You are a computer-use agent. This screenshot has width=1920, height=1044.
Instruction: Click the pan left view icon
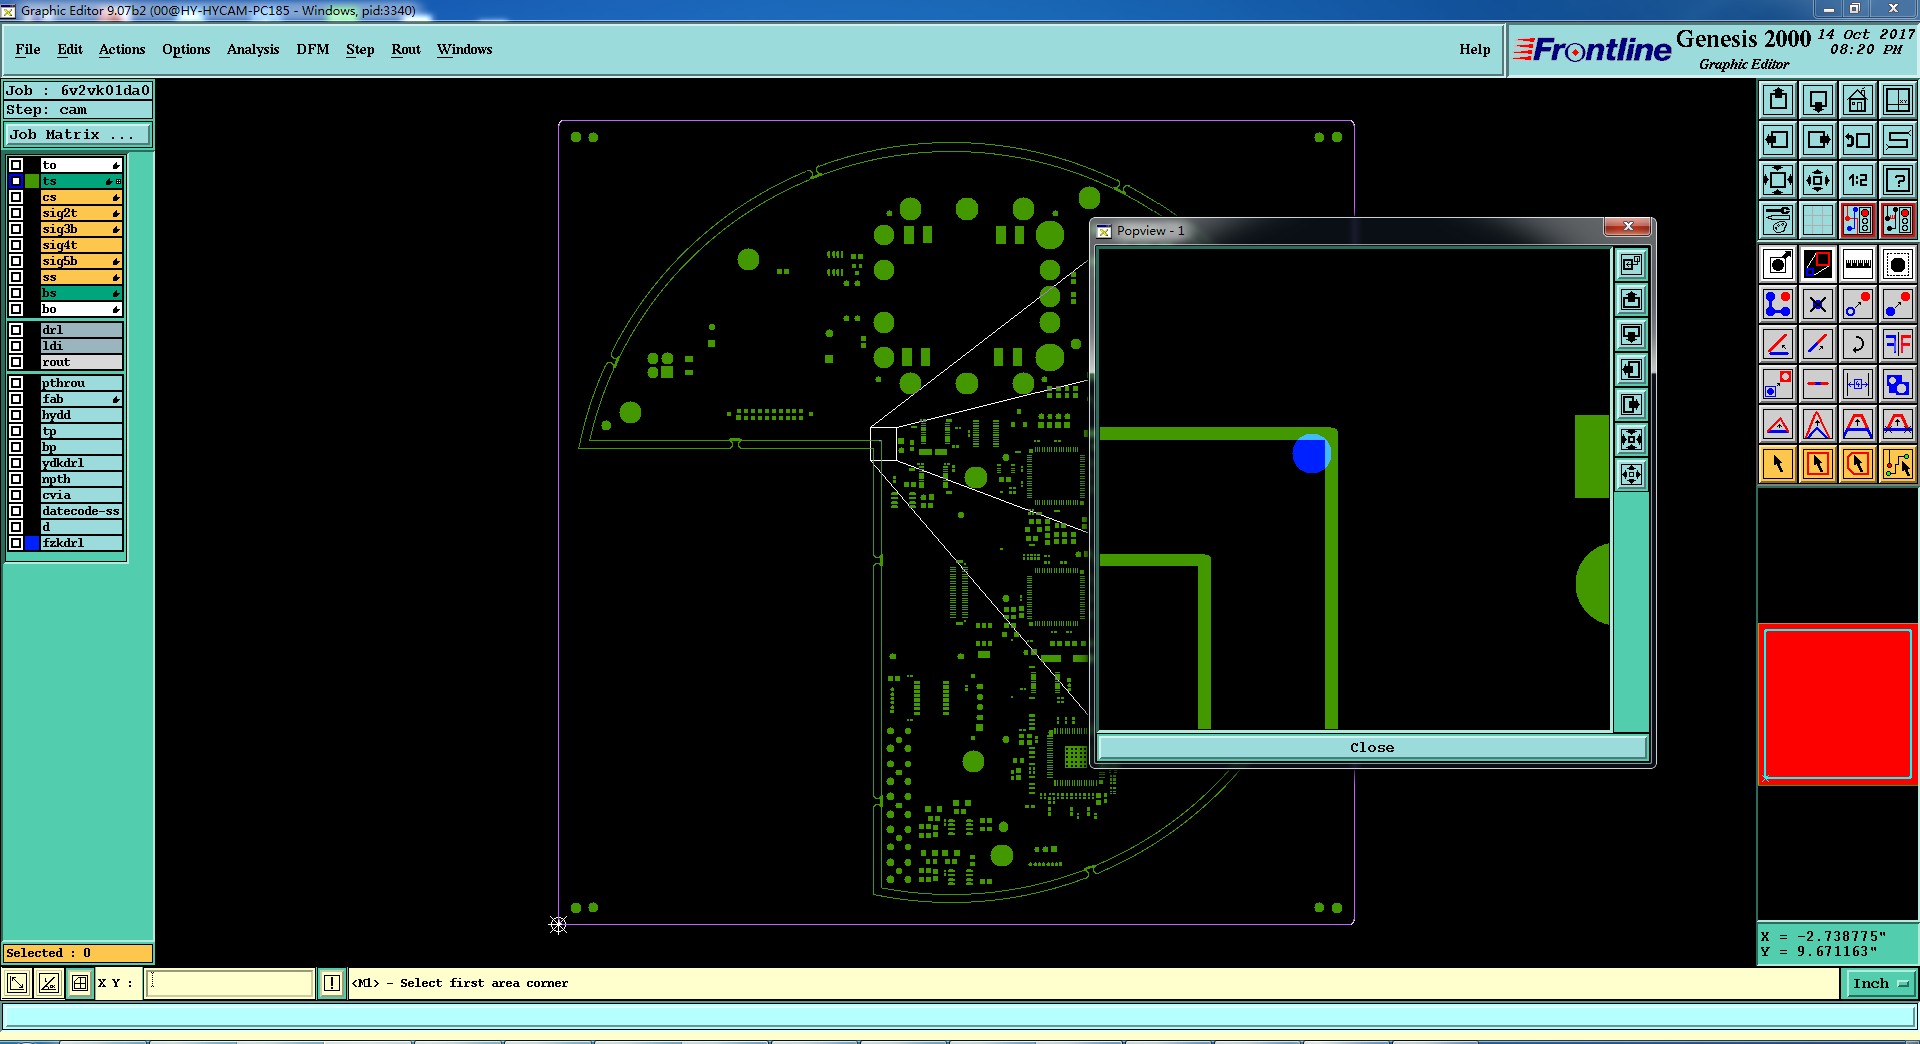[x=1778, y=140]
